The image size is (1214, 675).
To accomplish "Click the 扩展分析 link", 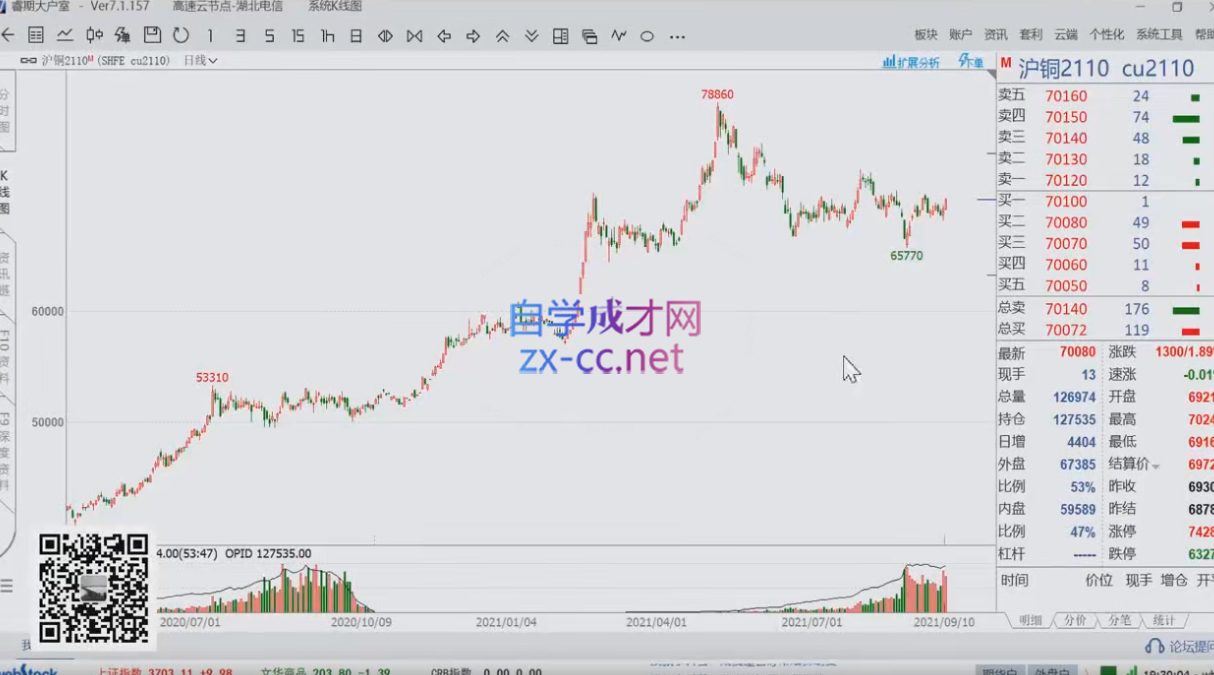I will tap(911, 62).
